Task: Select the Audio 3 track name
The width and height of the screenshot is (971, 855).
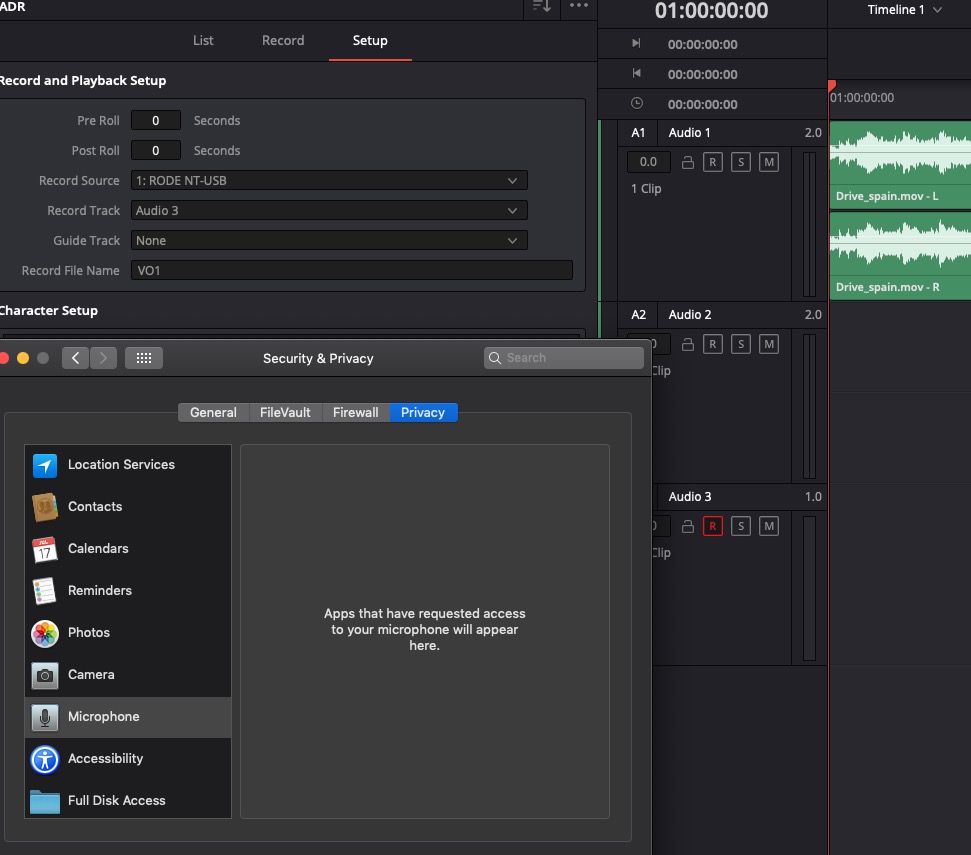Action: (x=690, y=497)
